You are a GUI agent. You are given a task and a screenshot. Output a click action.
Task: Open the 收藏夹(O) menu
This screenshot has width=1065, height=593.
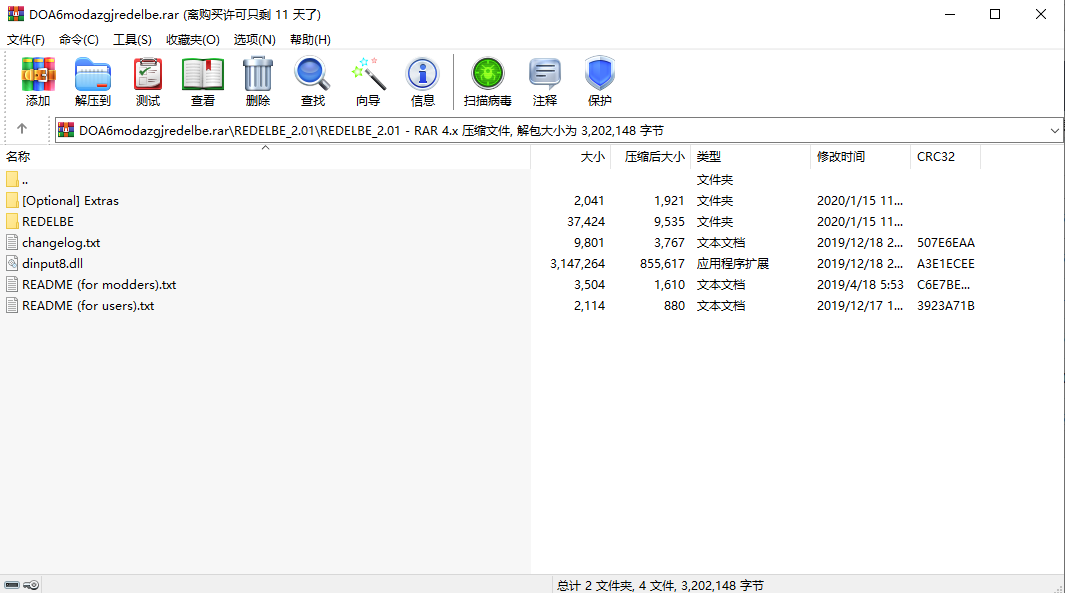coord(193,39)
